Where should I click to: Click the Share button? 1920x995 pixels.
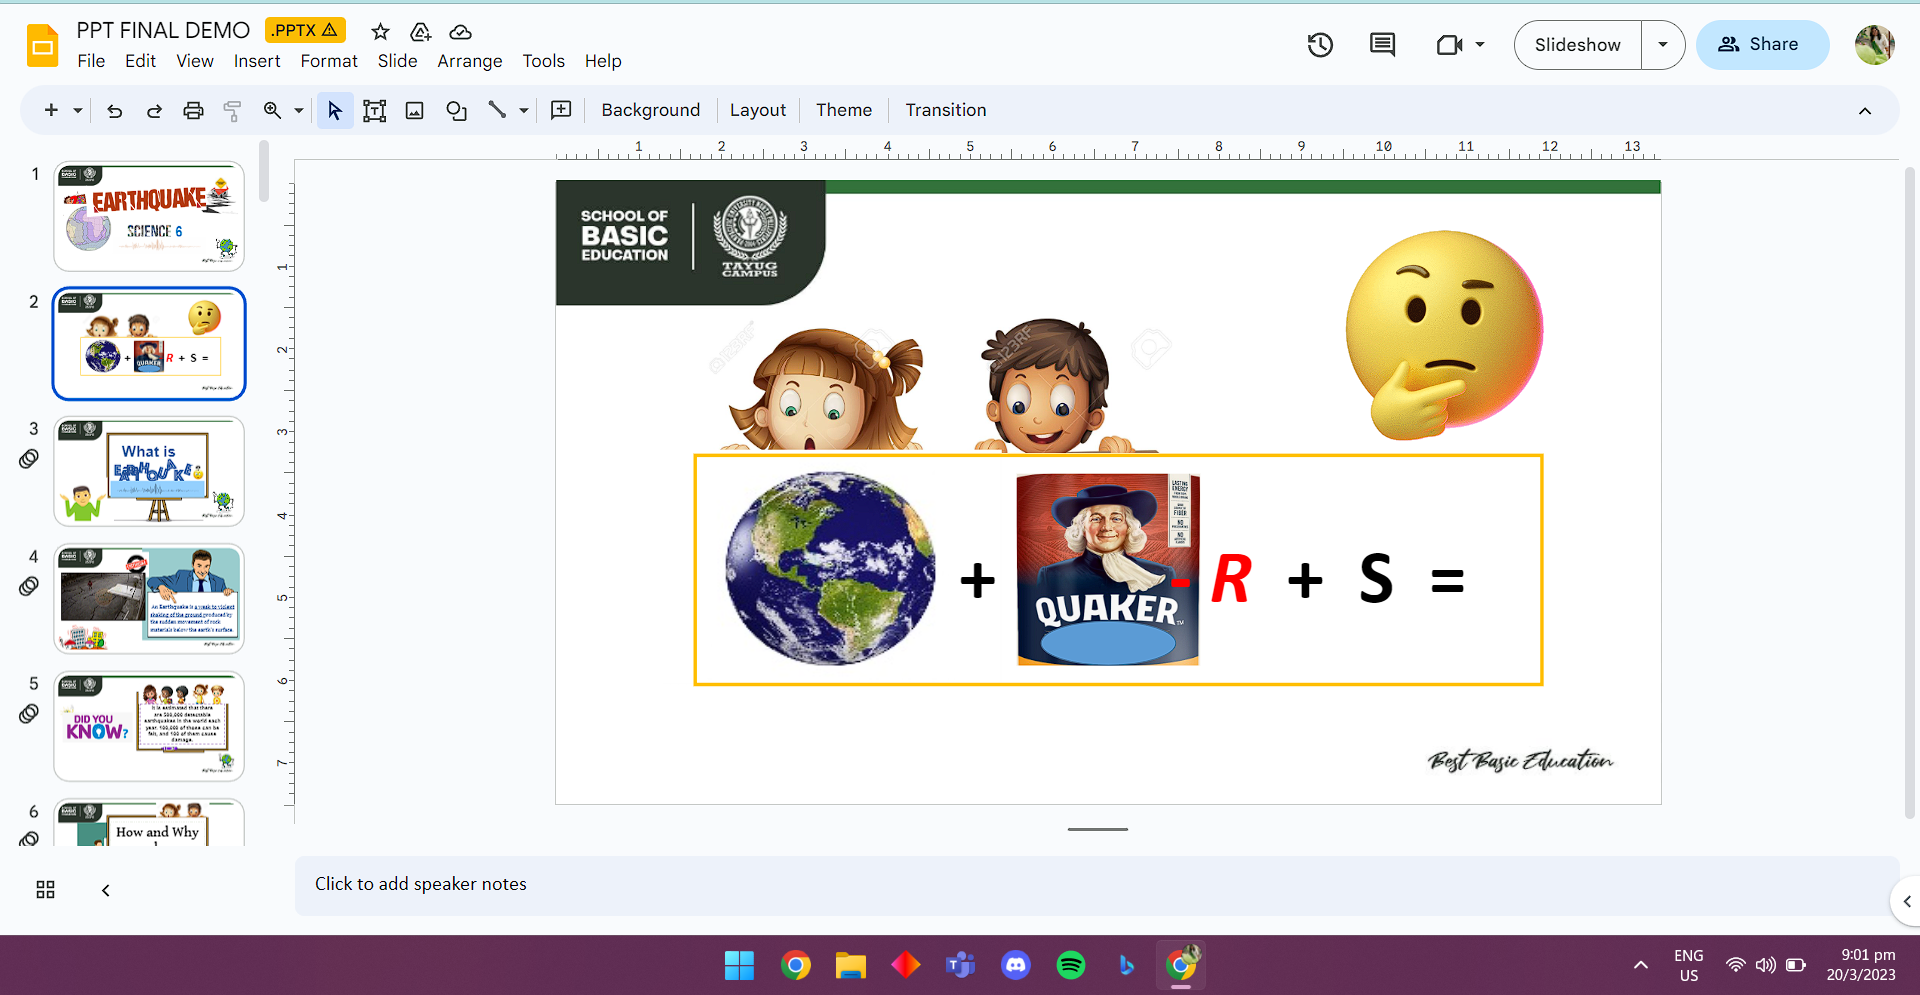pyautogui.click(x=1762, y=45)
